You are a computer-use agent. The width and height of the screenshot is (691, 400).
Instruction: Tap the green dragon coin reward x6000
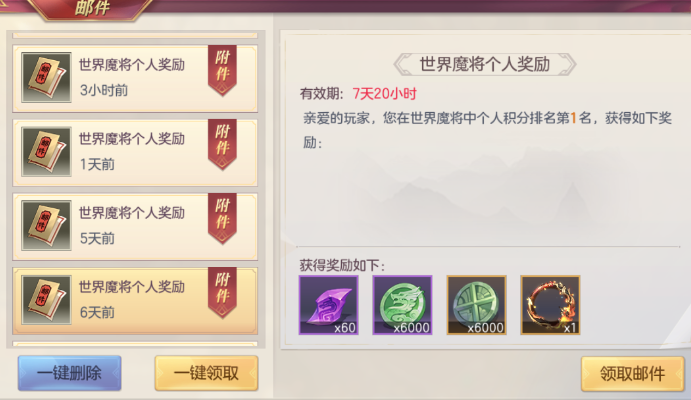402,305
